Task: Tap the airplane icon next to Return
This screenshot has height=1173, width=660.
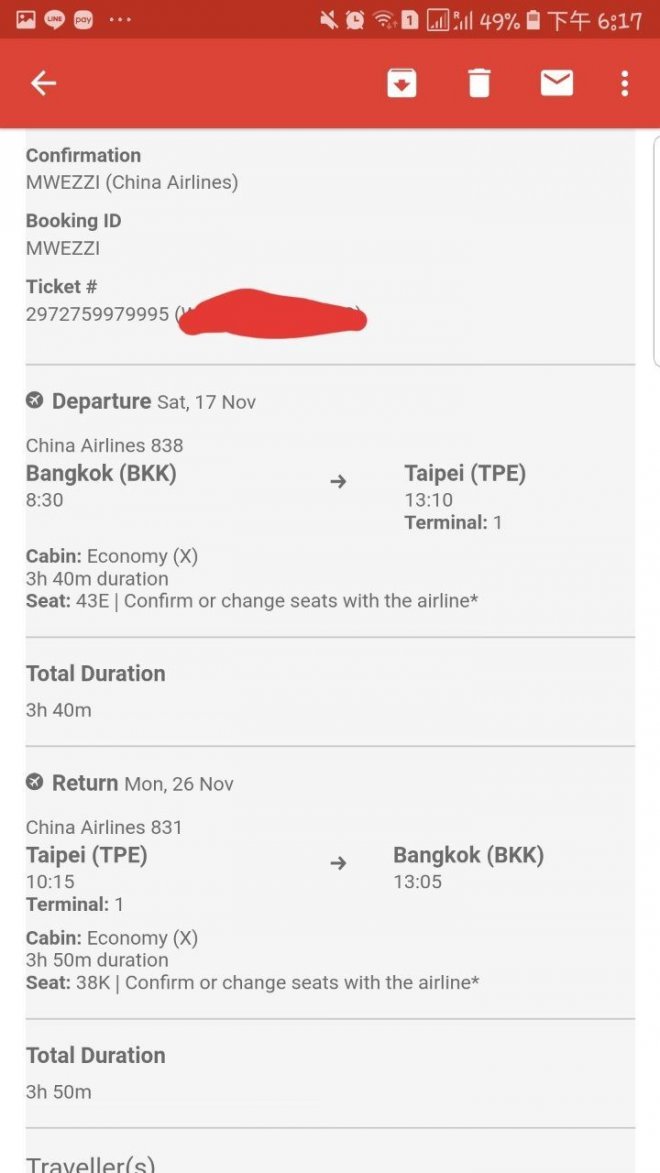Action: (35, 782)
